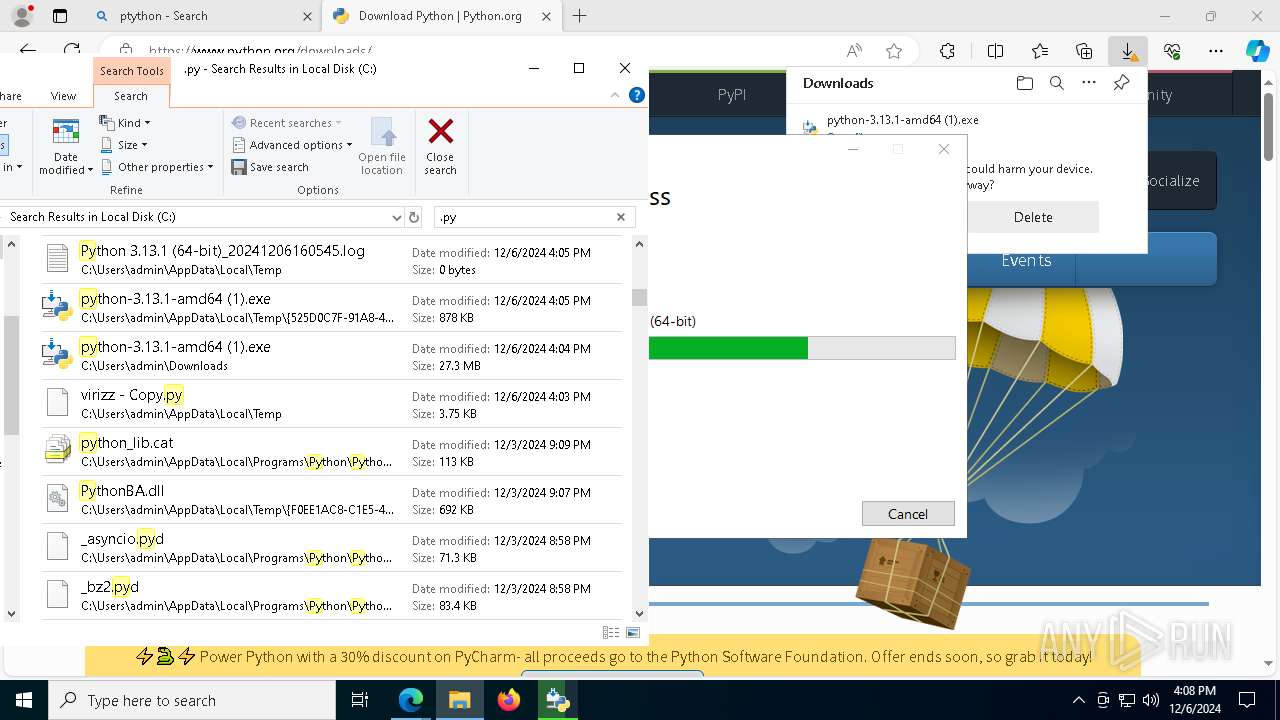Switch to large icons view in Explorer
This screenshot has width=1280, height=720.
633,633
